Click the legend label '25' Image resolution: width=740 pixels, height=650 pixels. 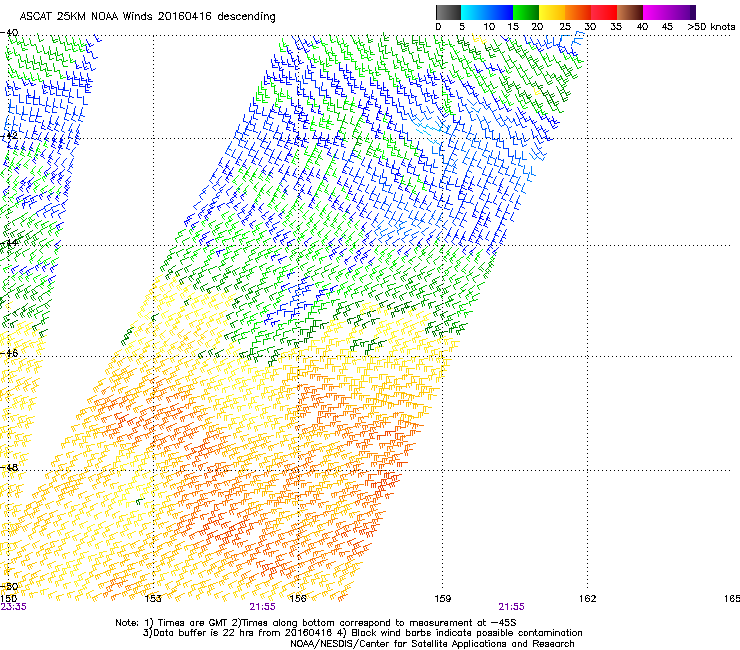click(565, 27)
